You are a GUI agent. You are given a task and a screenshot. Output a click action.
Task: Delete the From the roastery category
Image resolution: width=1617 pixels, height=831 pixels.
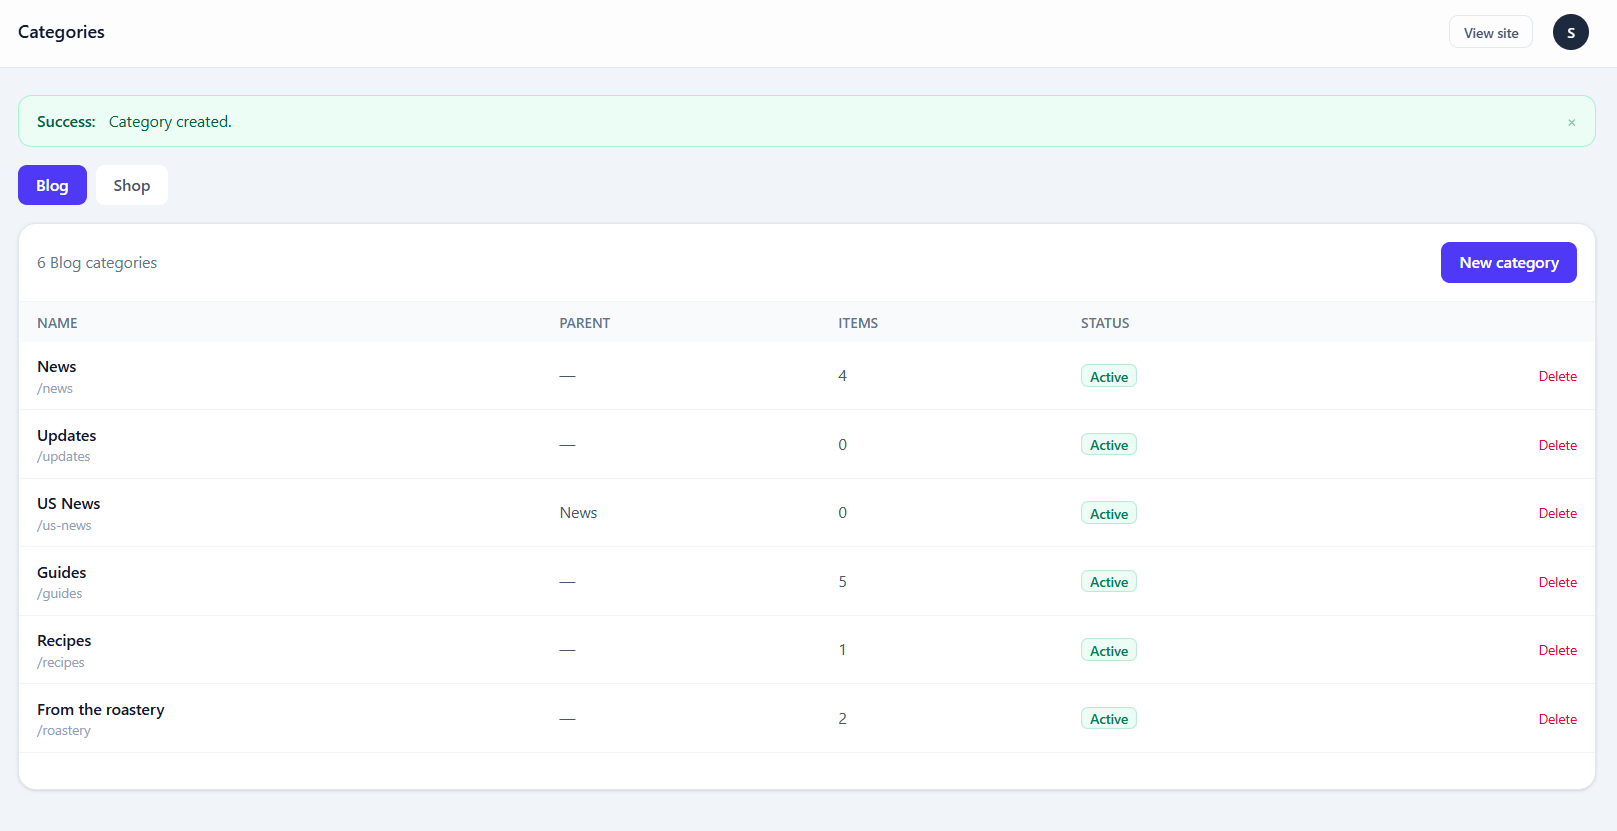click(1557, 719)
